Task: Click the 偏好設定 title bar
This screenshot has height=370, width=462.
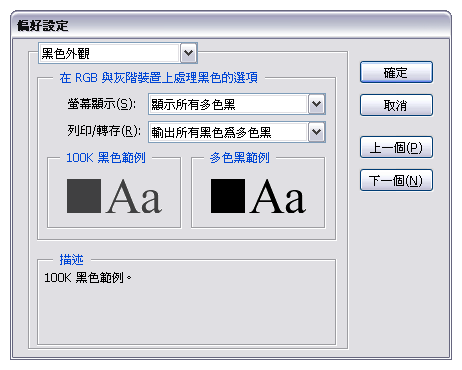Action: tap(231, 25)
